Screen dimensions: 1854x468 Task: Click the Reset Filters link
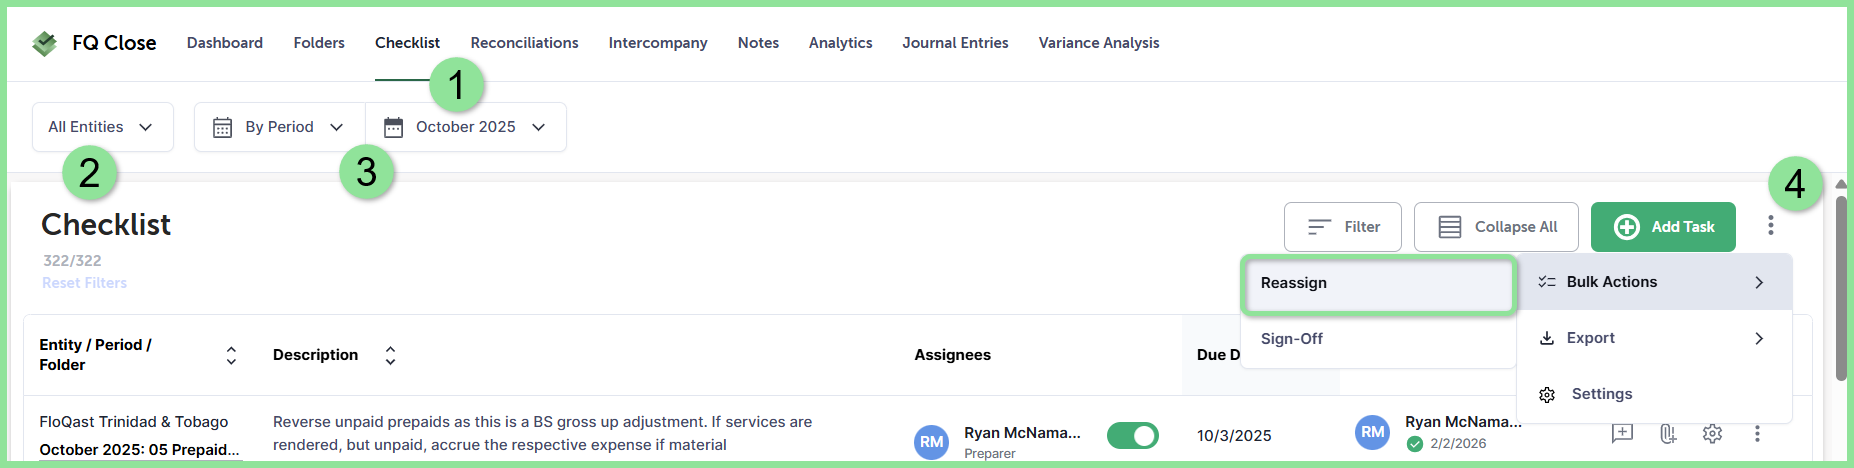tap(85, 283)
